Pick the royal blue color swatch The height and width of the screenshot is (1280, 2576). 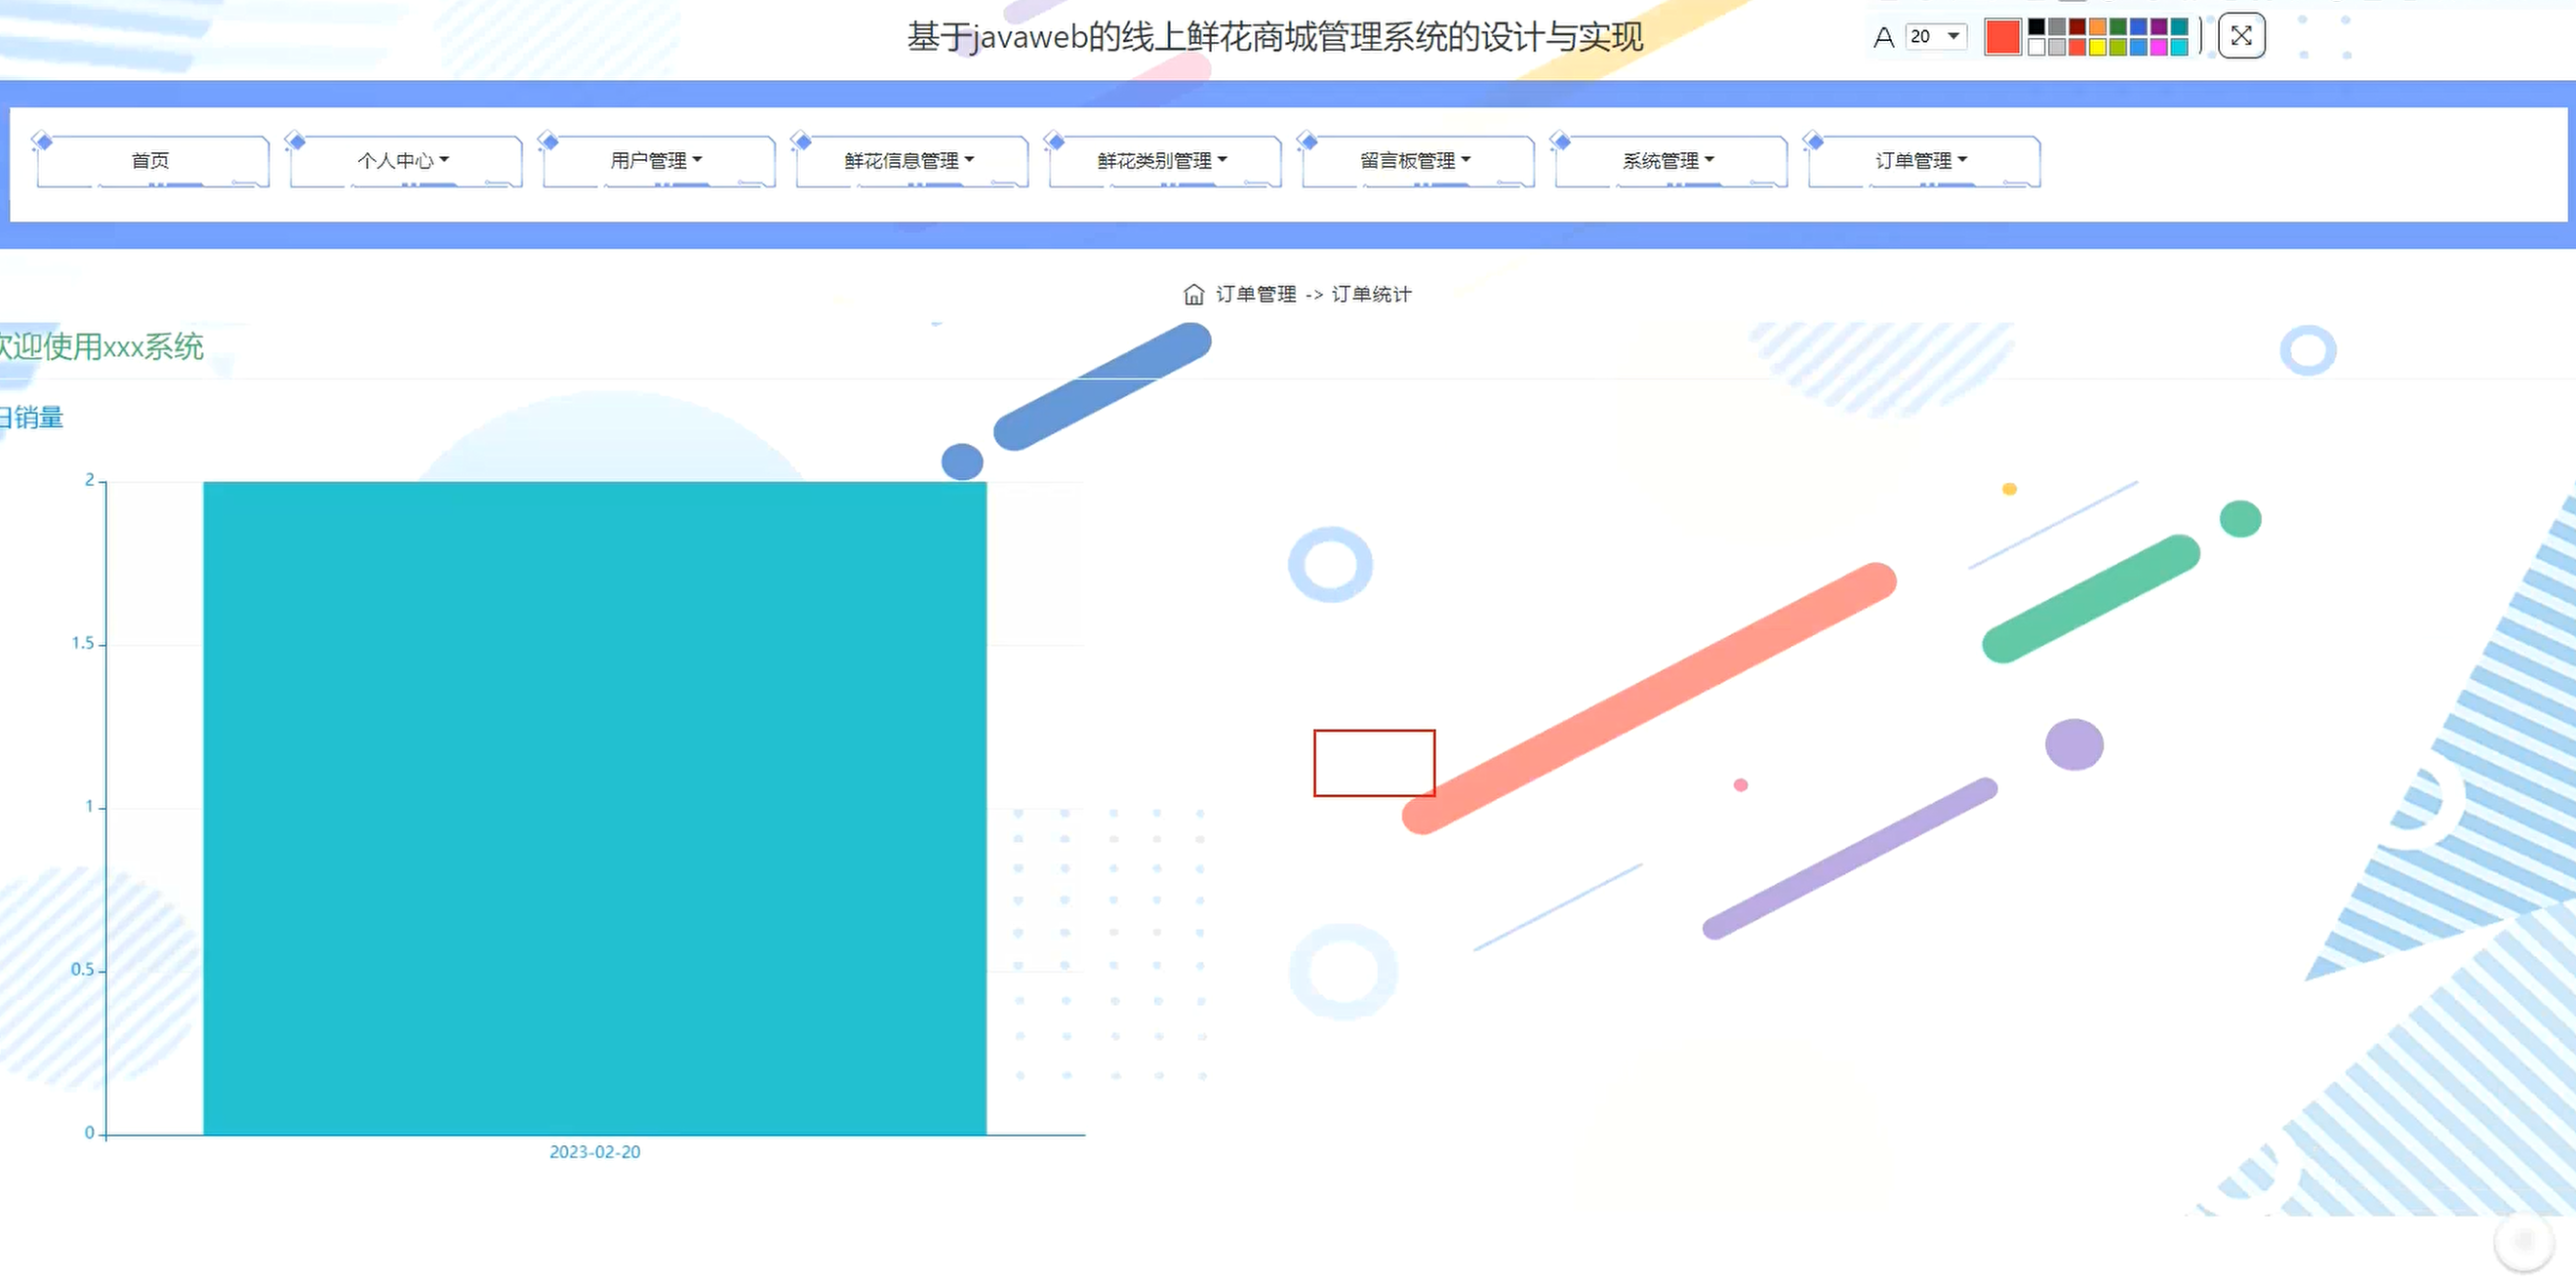coord(2139,27)
